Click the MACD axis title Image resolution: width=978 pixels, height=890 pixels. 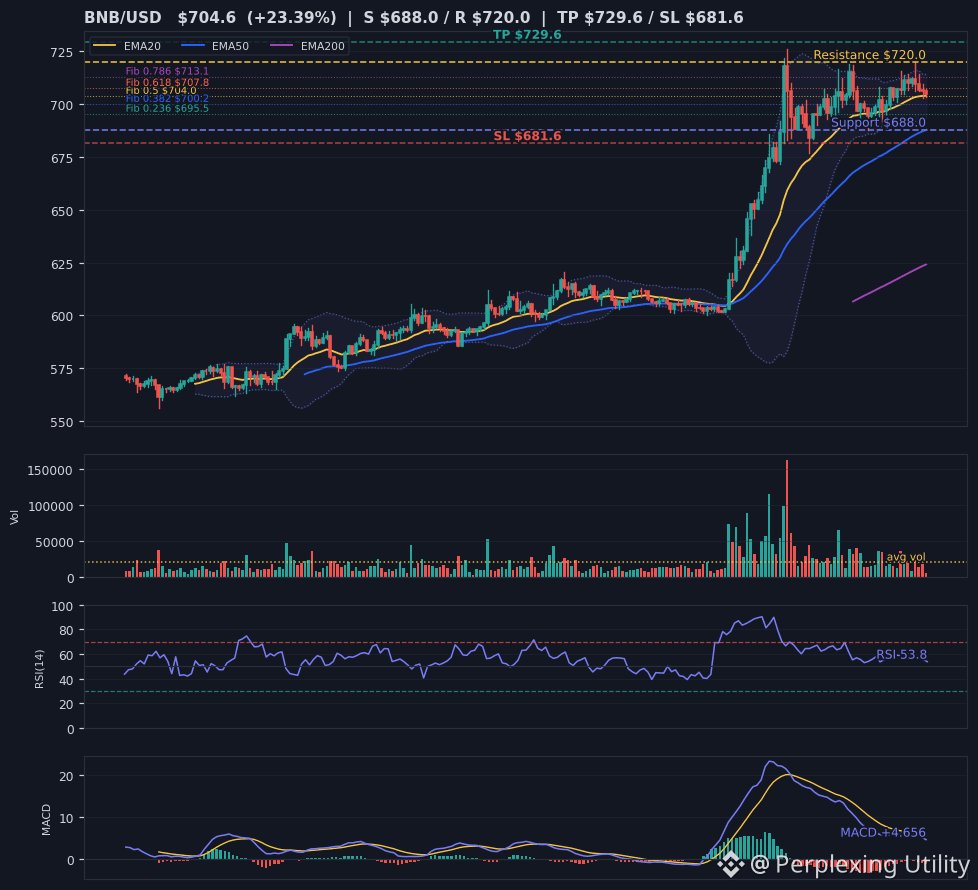click(46, 820)
